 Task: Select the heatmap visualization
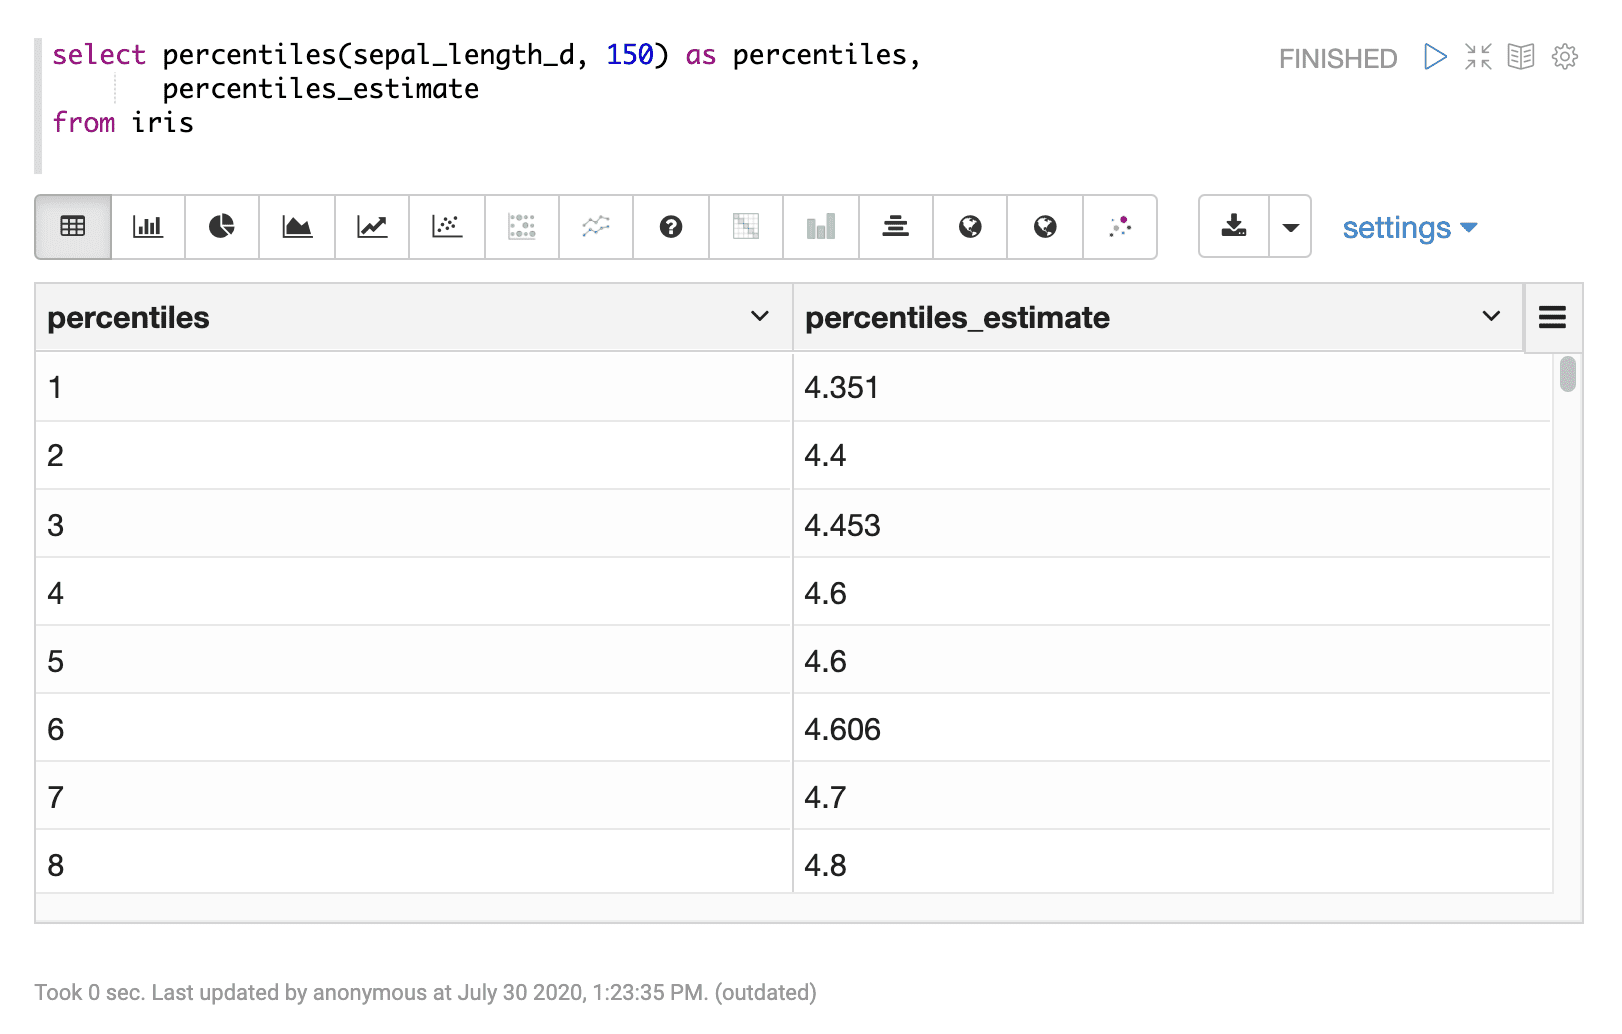[745, 227]
